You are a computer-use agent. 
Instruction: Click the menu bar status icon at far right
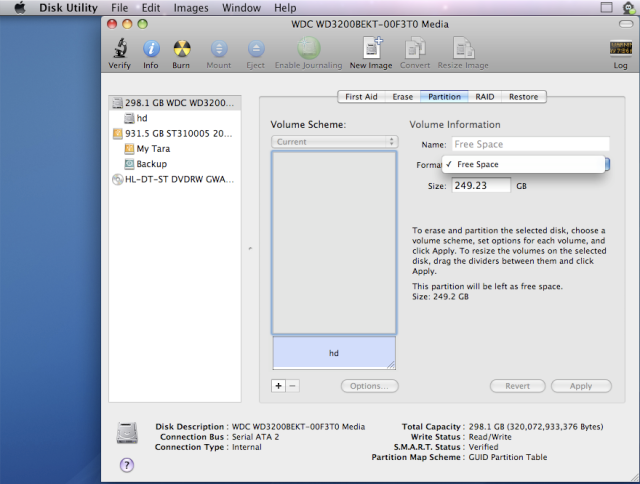pyautogui.click(x=629, y=8)
